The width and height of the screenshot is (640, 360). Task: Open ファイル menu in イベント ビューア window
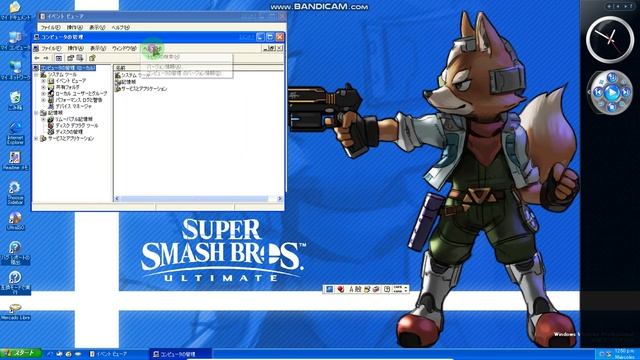(x=50, y=27)
